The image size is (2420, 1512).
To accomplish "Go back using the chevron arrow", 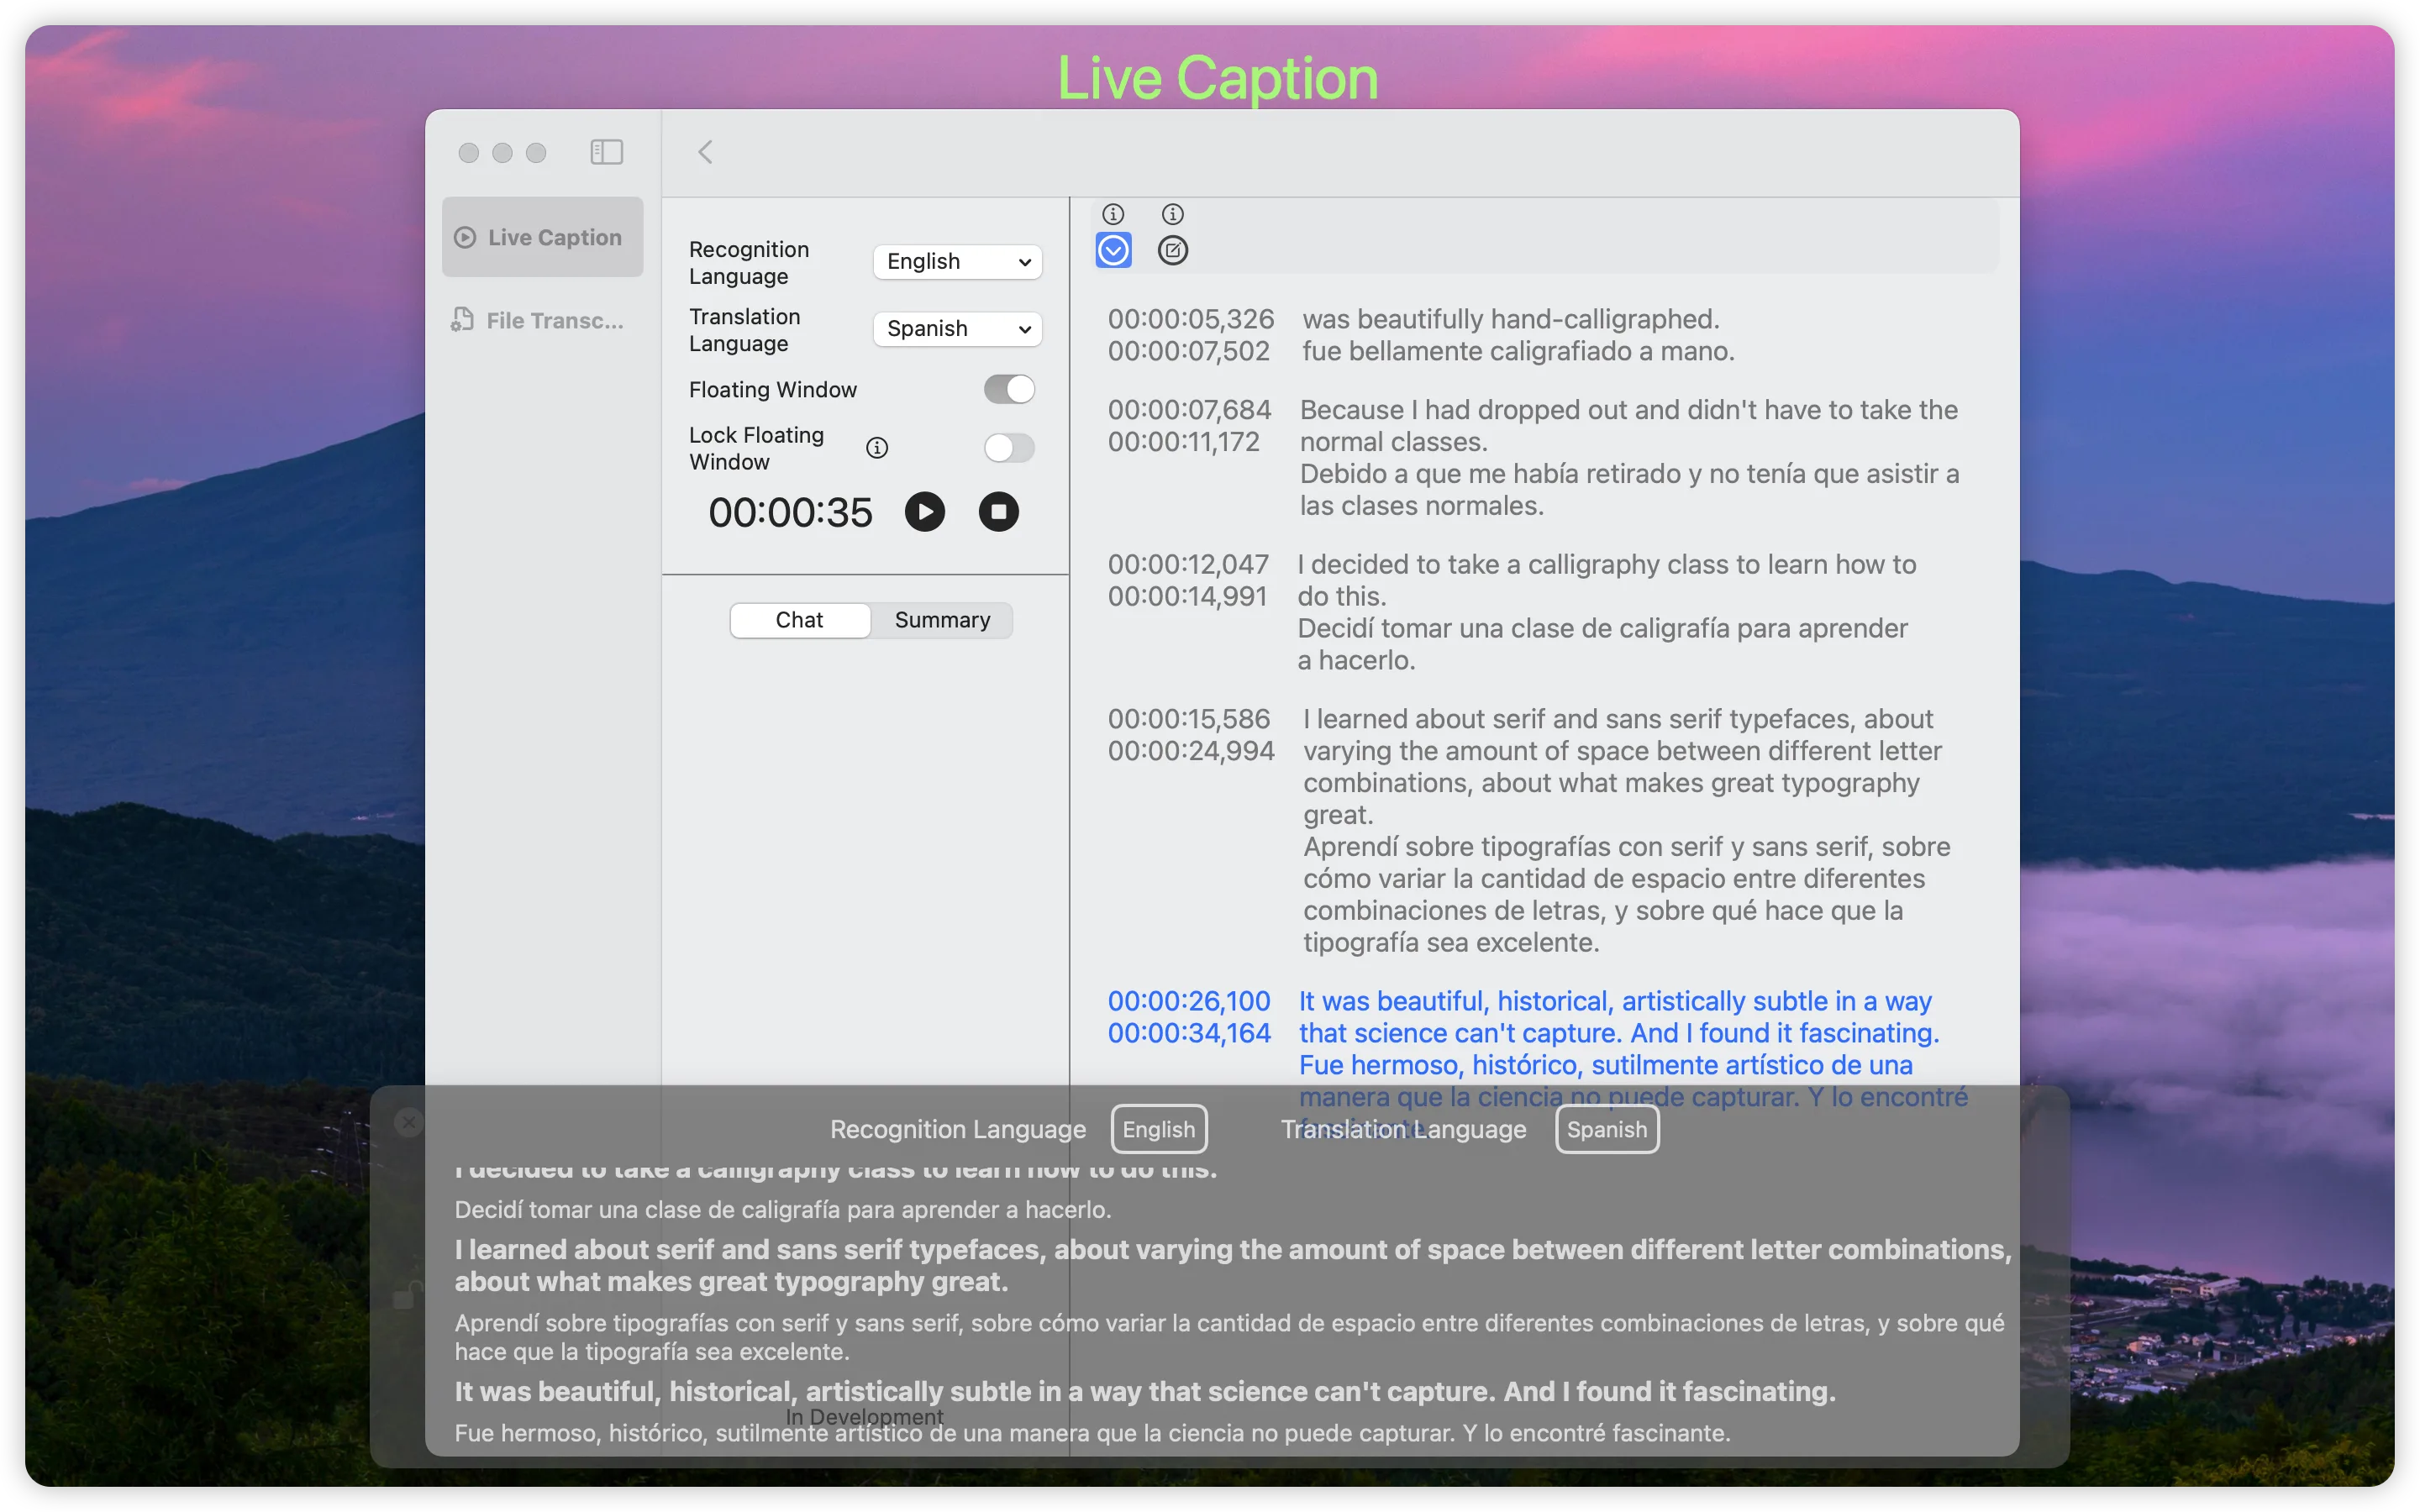I will pos(705,152).
